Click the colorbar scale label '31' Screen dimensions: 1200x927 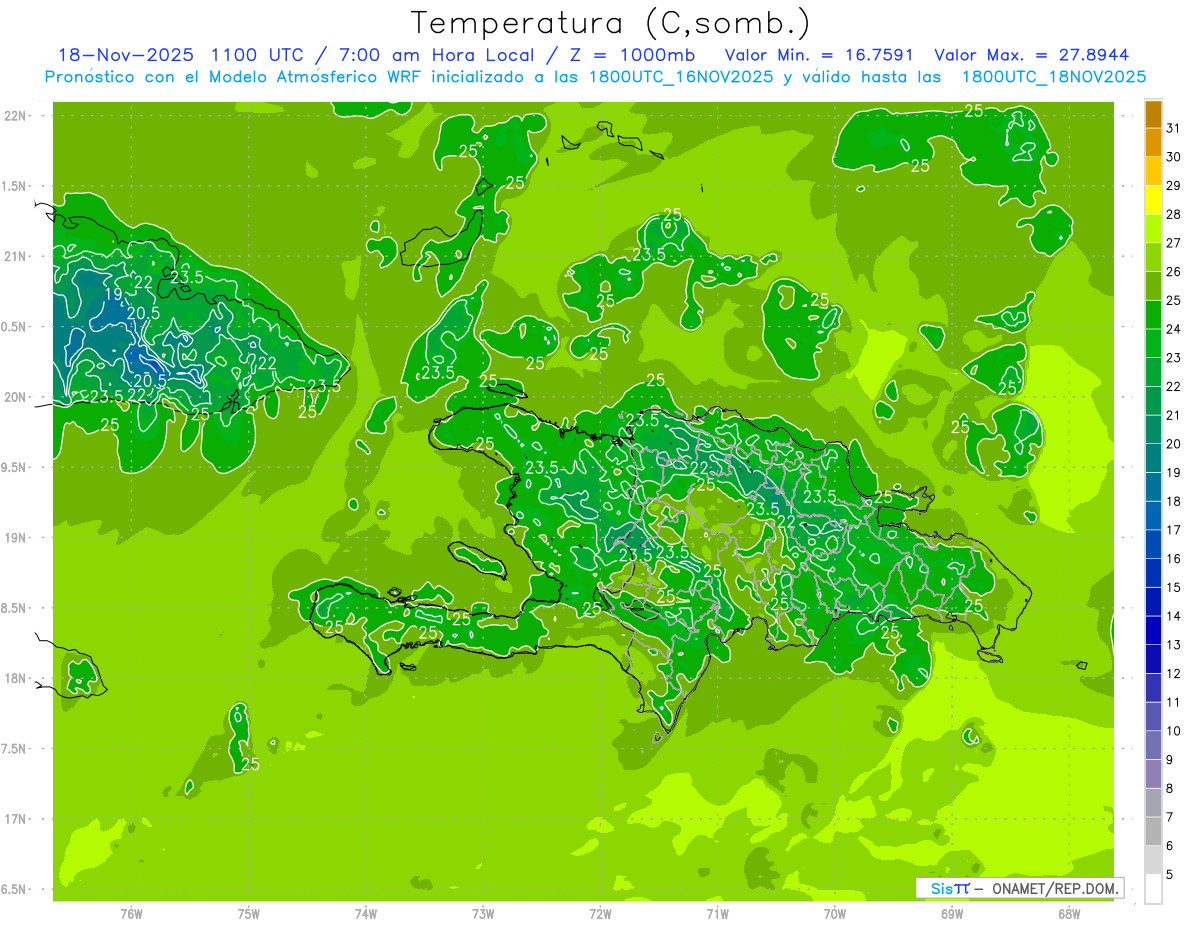click(1173, 128)
